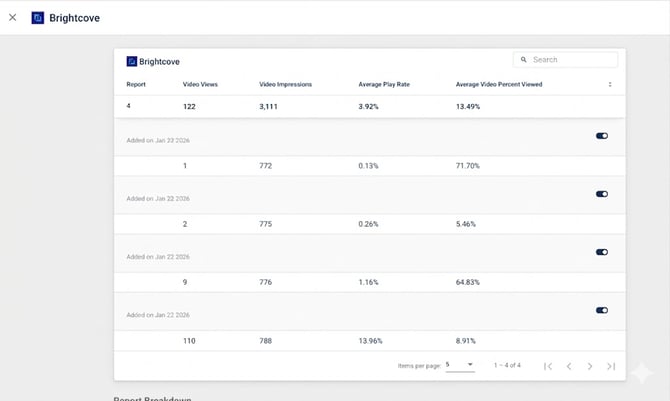Toggle the switch above the 776 impressions row
Viewport: 670px width, 401px height.
[x=602, y=252]
